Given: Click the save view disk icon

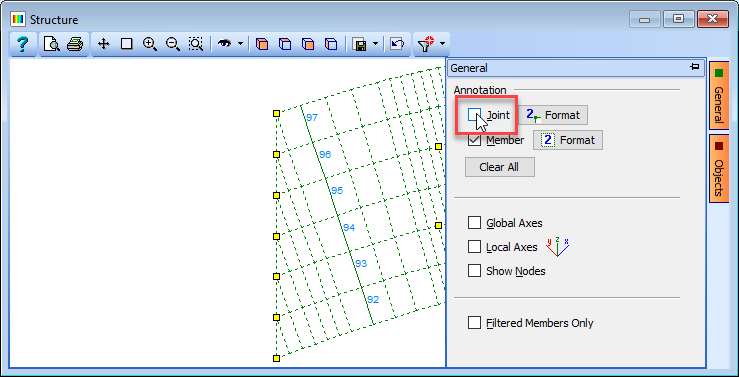Looking at the screenshot, I should tap(360, 44).
